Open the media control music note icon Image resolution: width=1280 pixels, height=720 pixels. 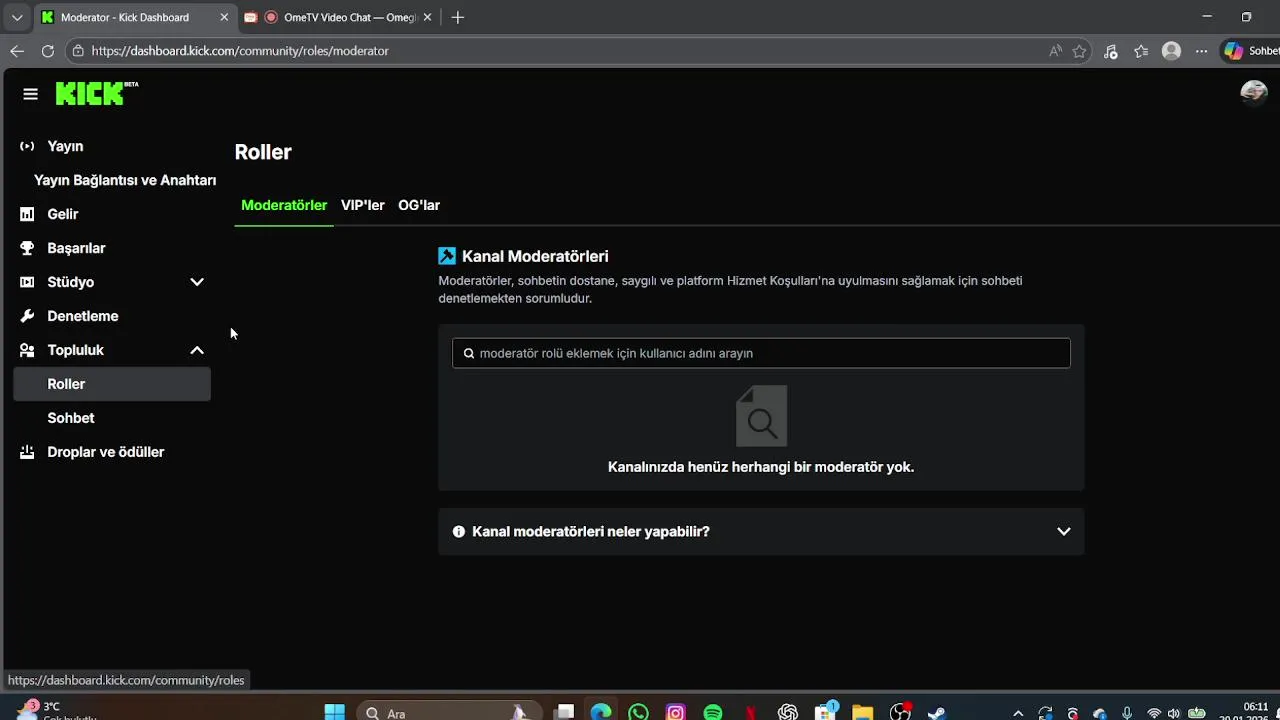point(1110,51)
